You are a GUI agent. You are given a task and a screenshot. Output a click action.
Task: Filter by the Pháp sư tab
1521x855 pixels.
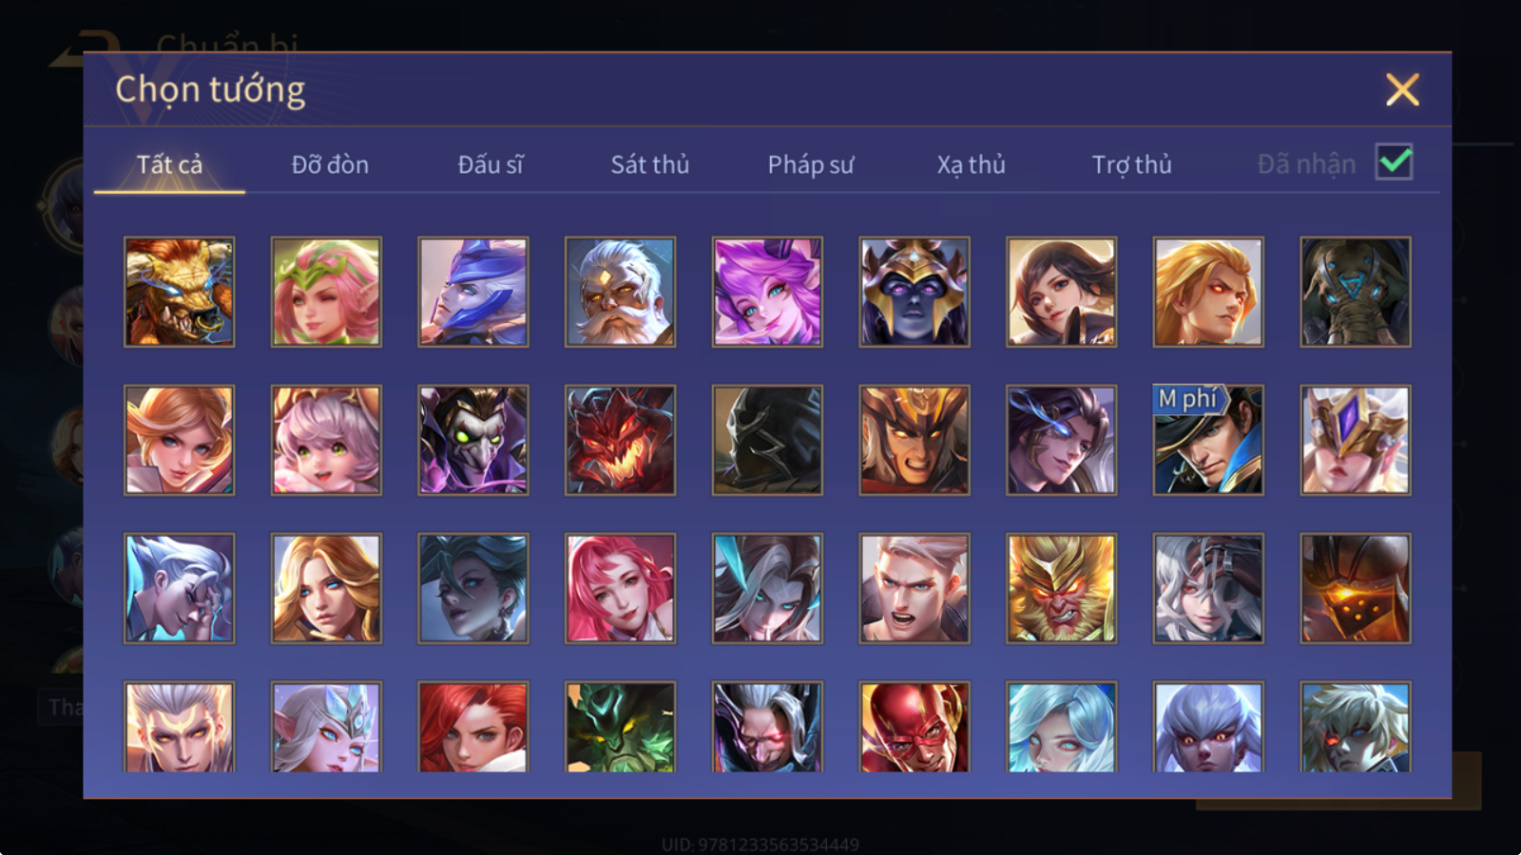(x=811, y=164)
